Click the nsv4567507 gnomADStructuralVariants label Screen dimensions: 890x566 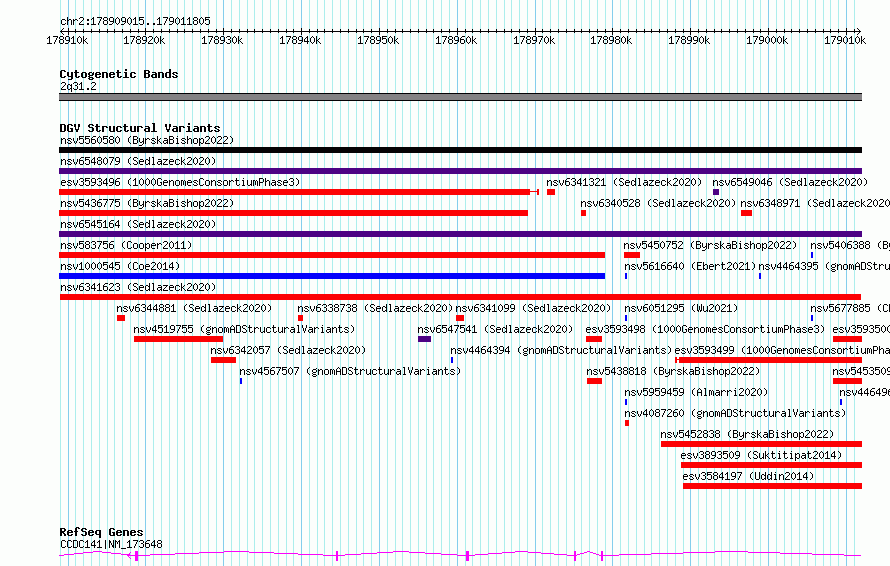point(350,371)
